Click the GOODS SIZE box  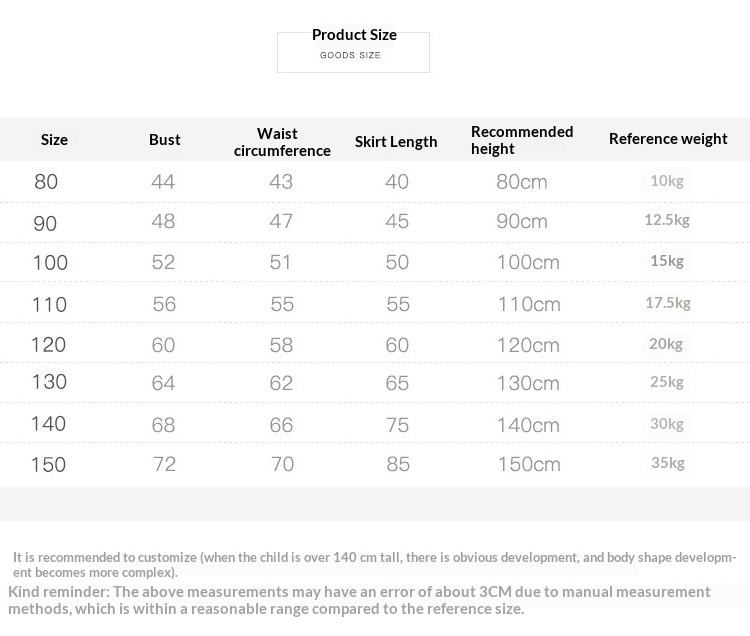[x=352, y=55]
